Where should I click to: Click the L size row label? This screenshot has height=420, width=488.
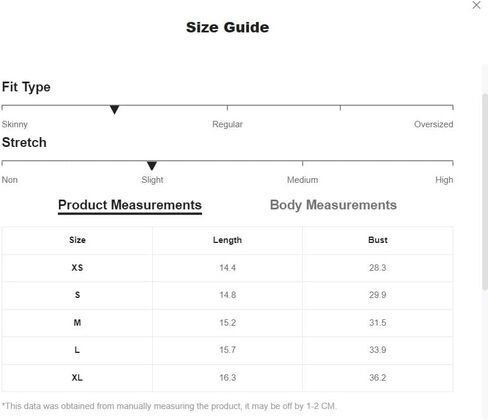pos(77,350)
